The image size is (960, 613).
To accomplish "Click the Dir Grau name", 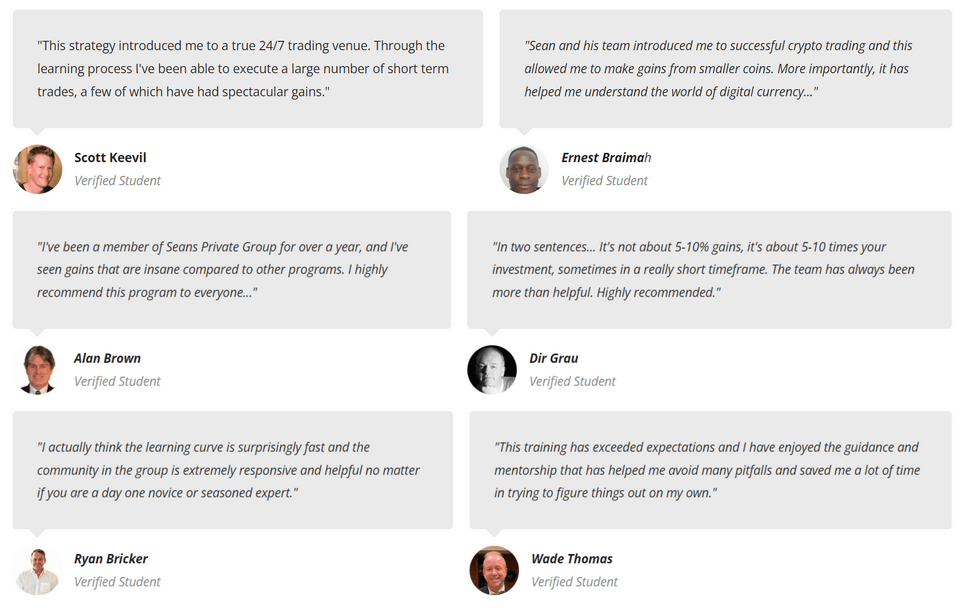I will pos(554,358).
